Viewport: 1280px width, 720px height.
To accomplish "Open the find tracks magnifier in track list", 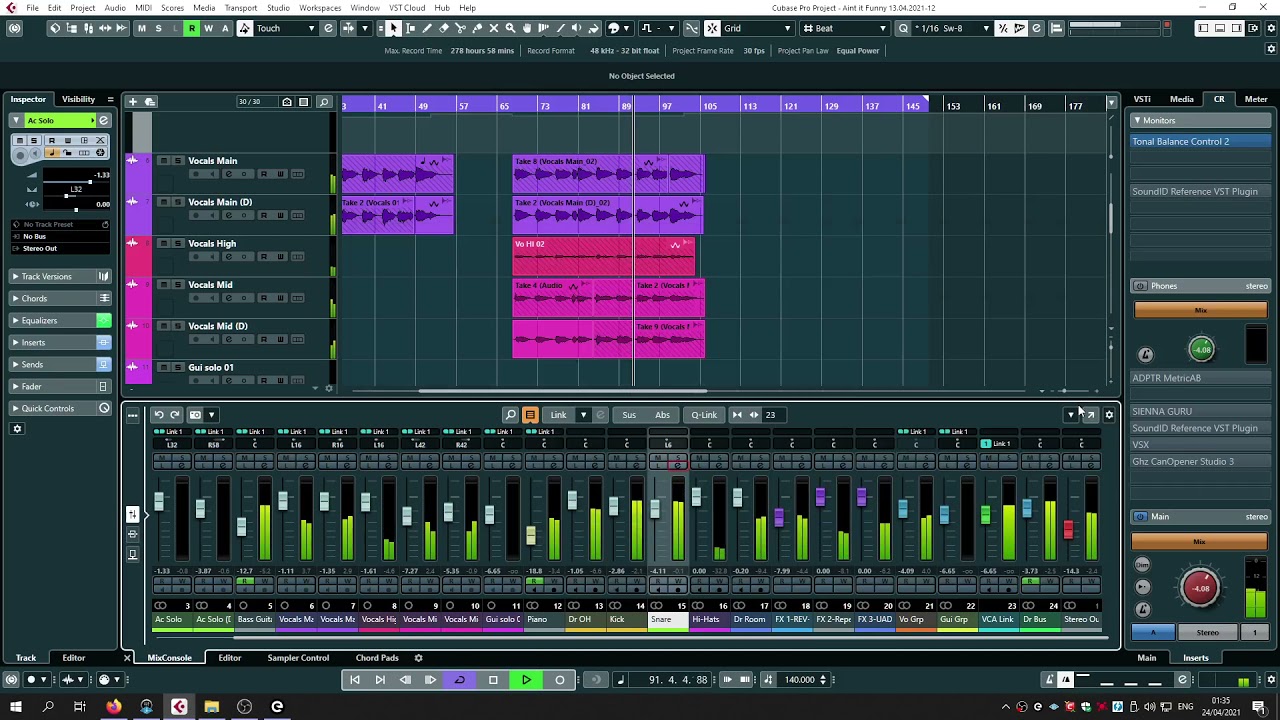I will (x=324, y=102).
